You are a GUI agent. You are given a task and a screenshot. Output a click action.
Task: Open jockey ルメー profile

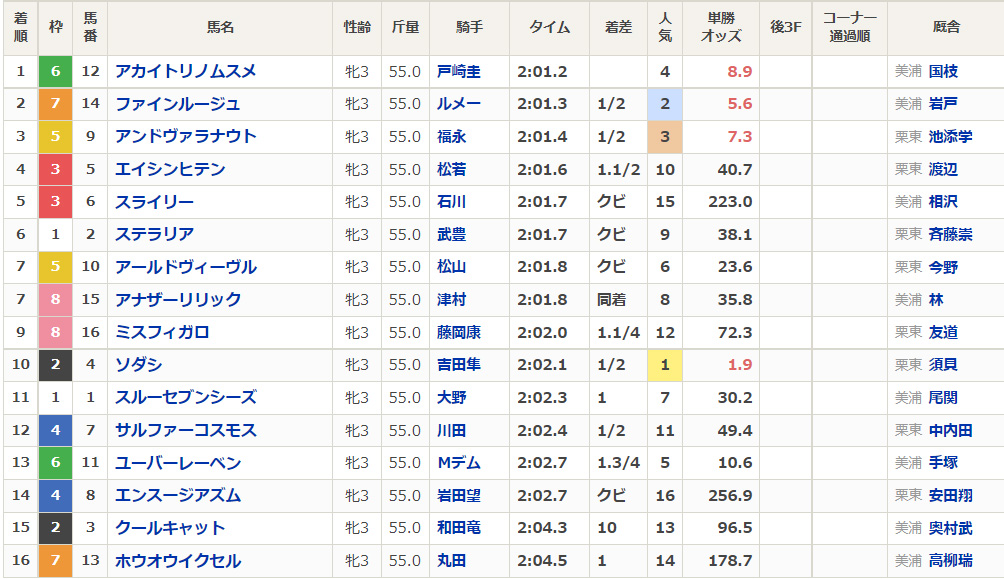point(458,104)
